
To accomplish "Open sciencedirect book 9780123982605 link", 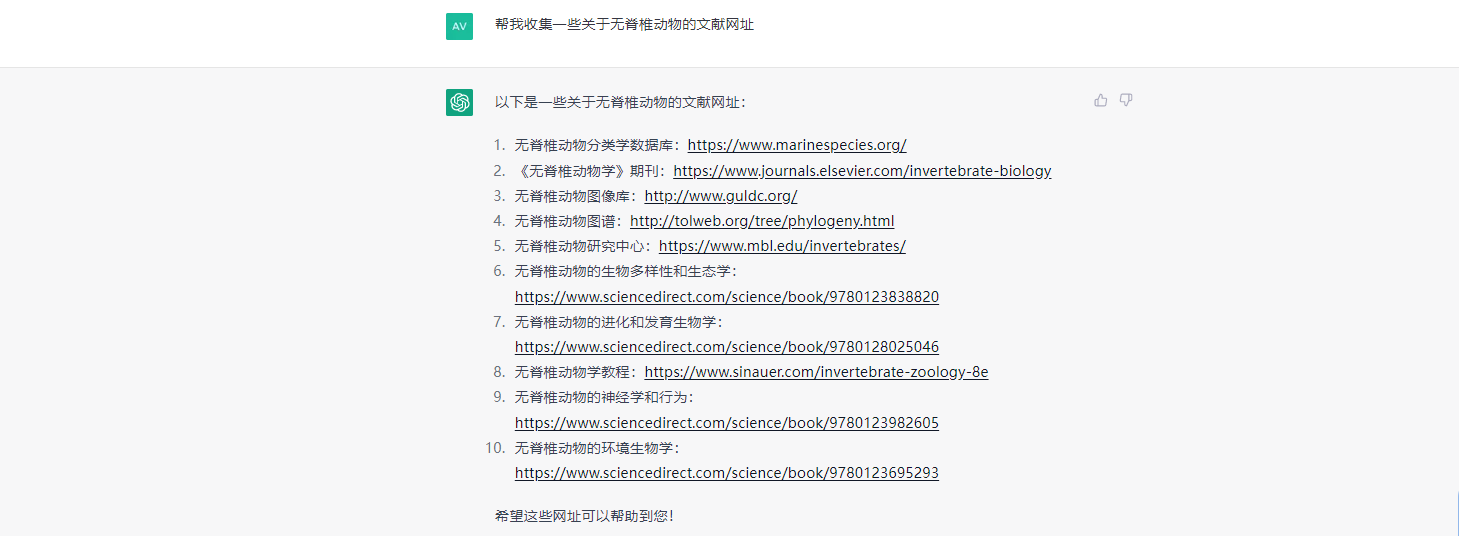I will coord(727,423).
